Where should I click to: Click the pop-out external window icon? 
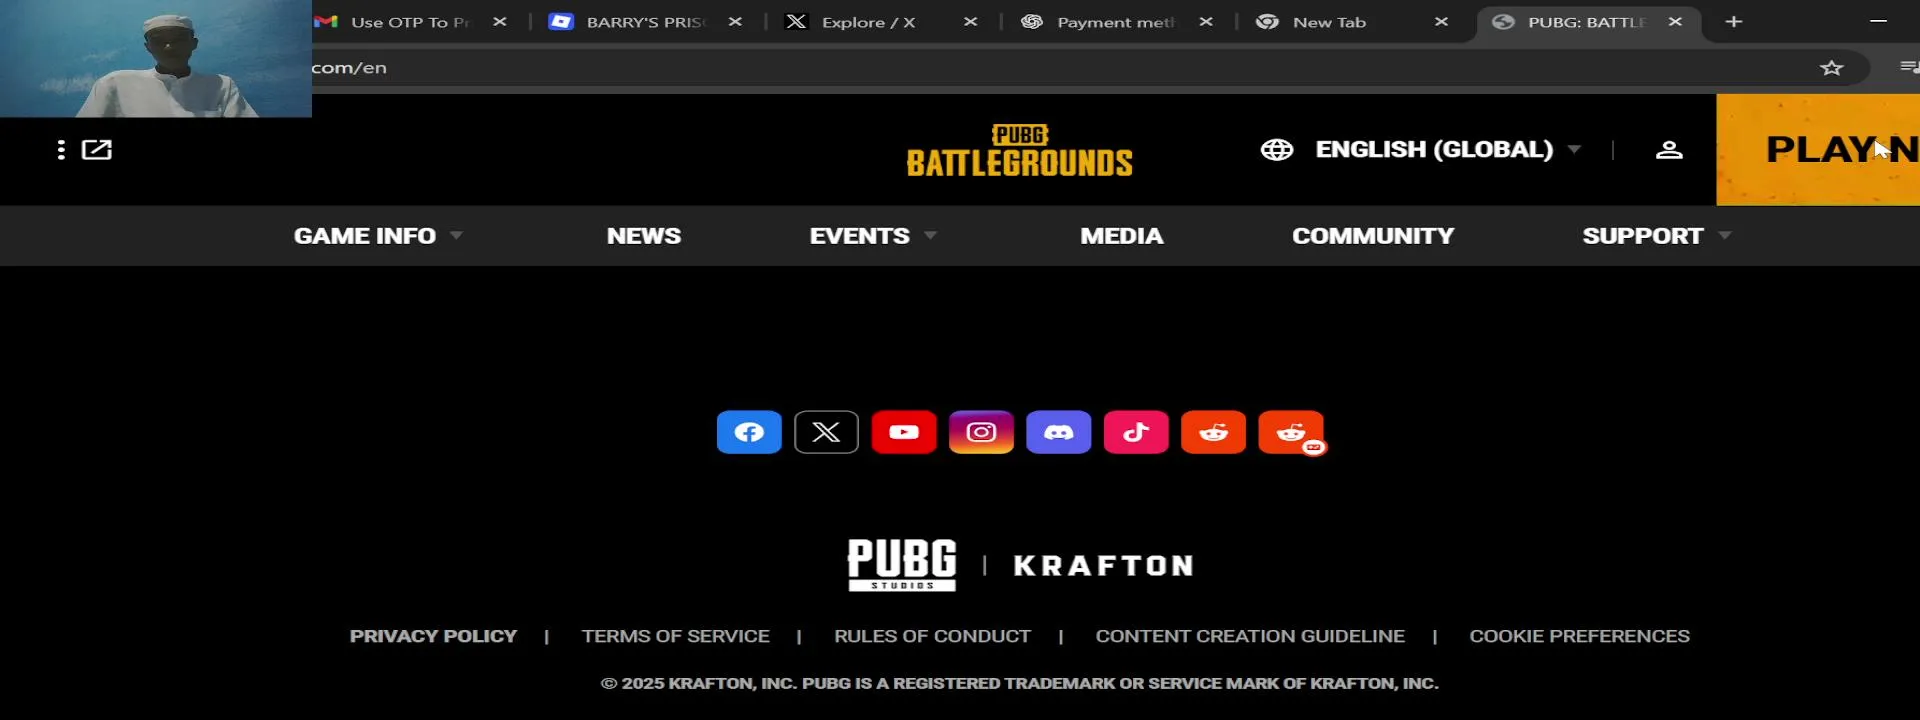tap(97, 150)
